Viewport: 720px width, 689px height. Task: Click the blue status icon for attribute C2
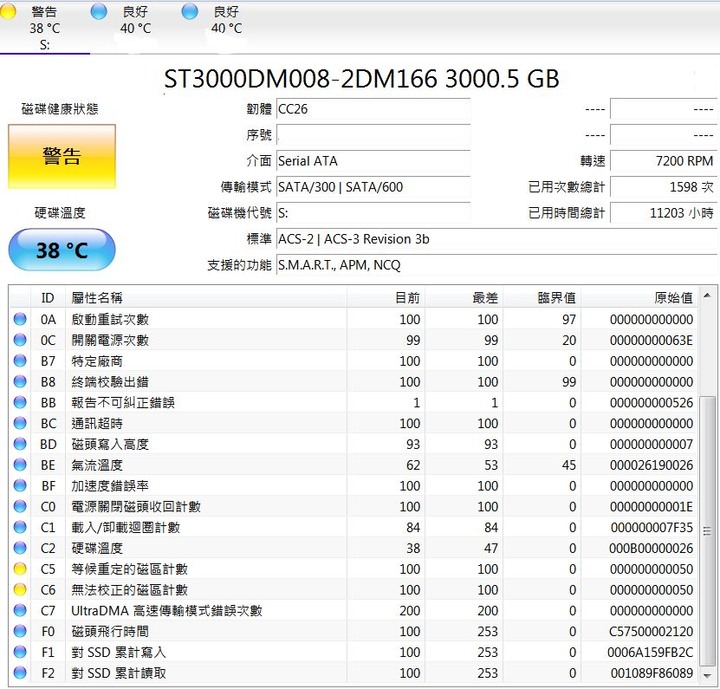[20, 548]
